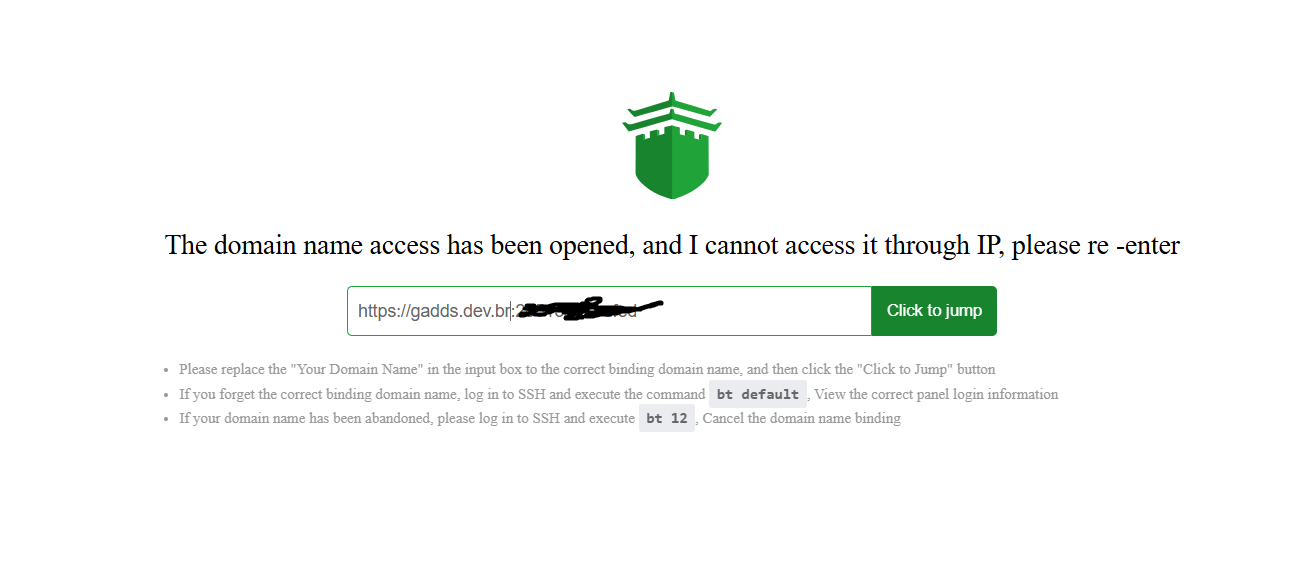The height and width of the screenshot is (573, 1291).
Task: Click the black scribbled redaction in the input
Action: [x=590, y=309]
